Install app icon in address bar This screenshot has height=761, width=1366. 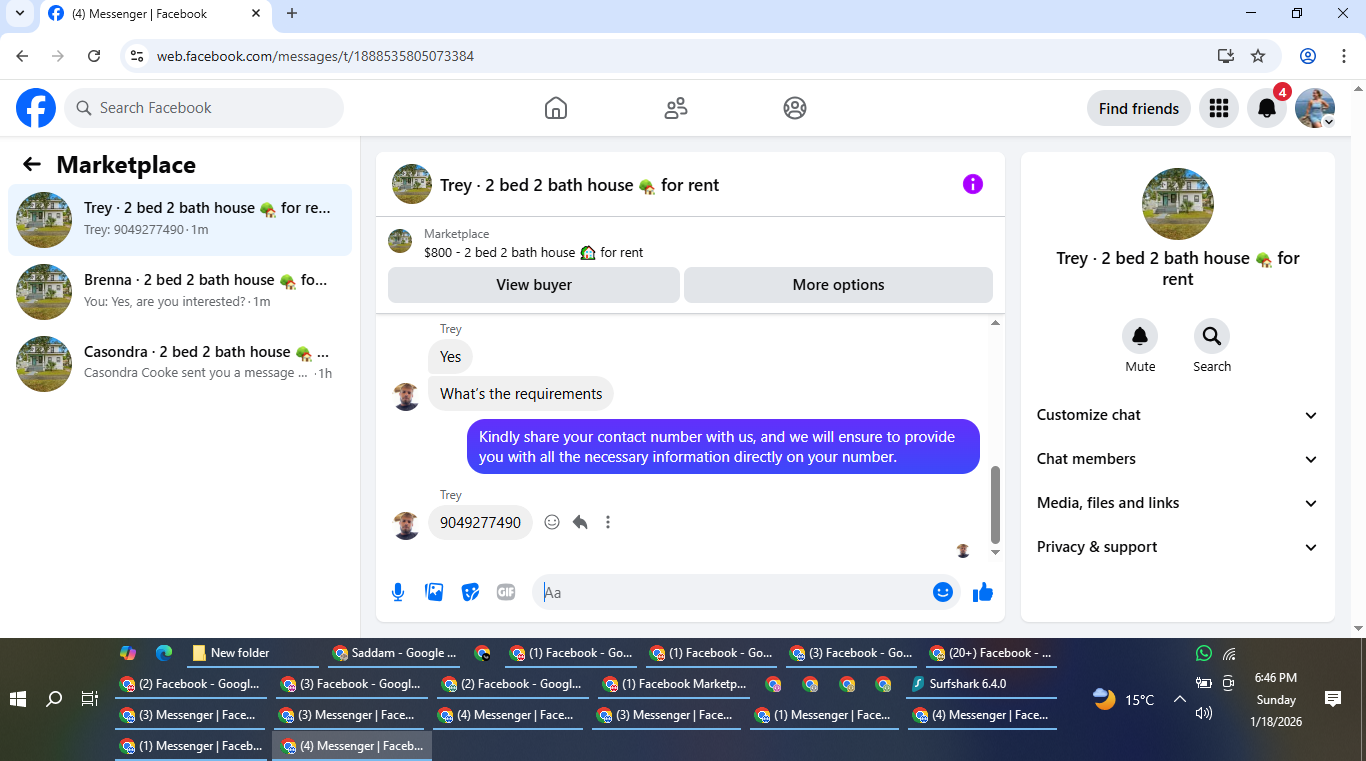click(x=1226, y=56)
